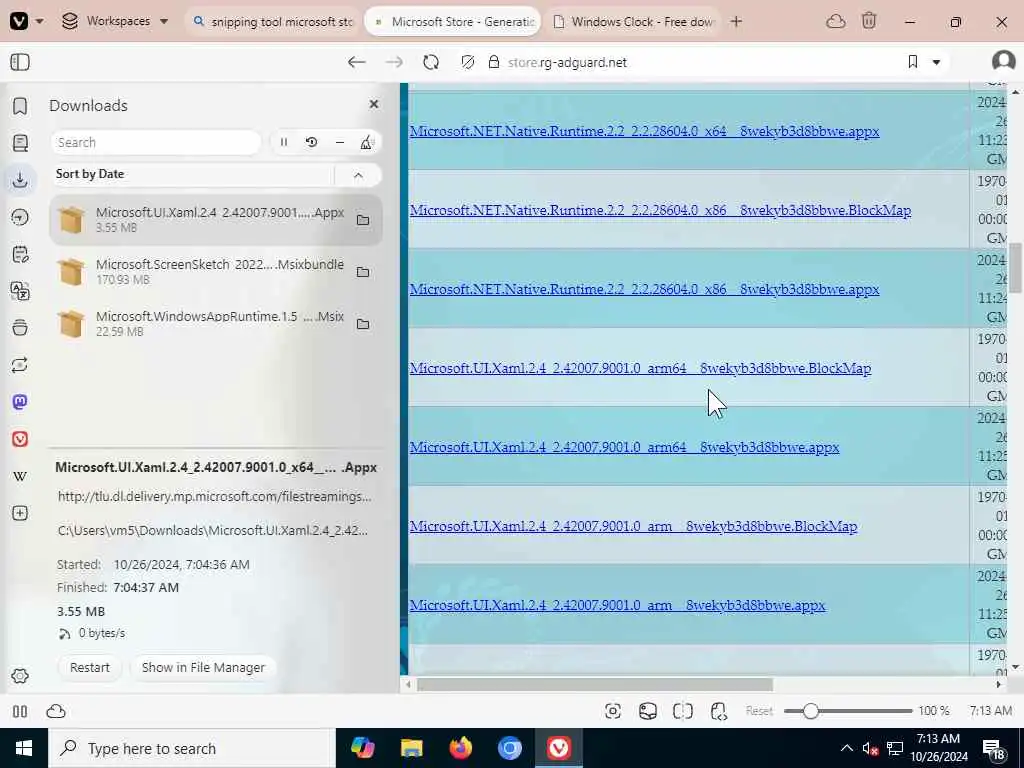Open the Window panel icon below Translate
This screenshot has height=768, width=1024.
point(20,328)
